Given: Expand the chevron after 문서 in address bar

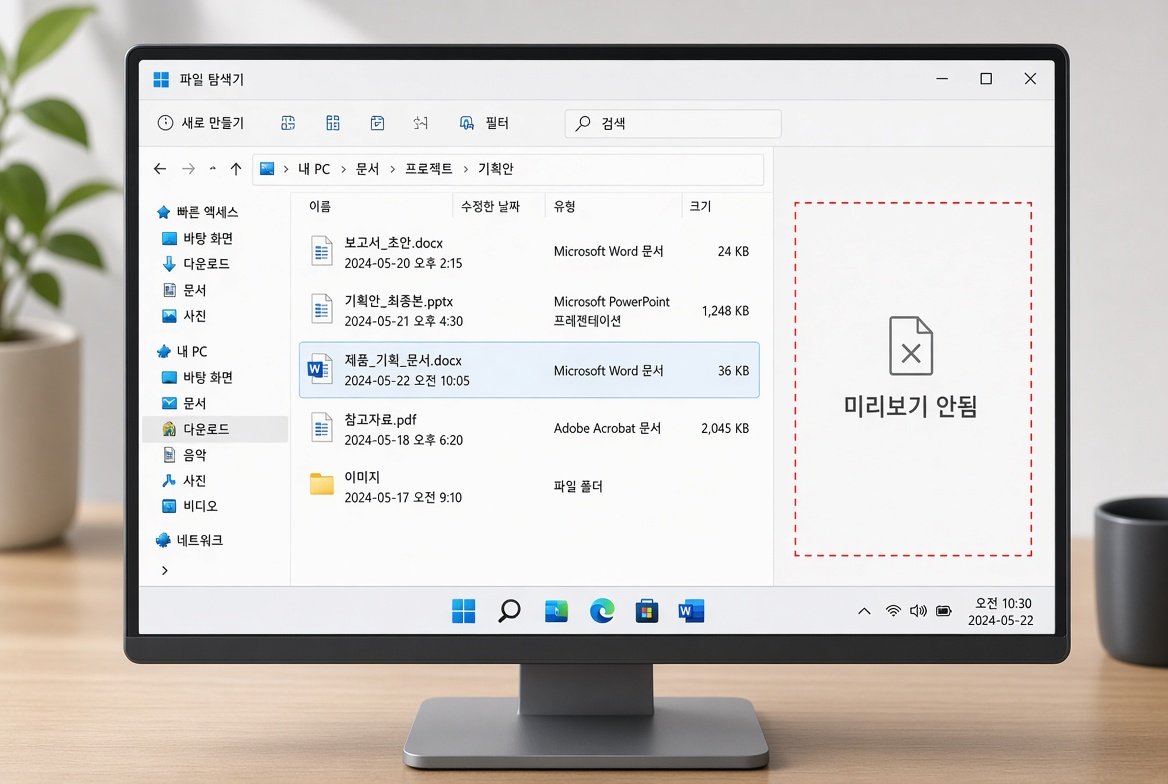Looking at the screenshot, I should point(393,170).
